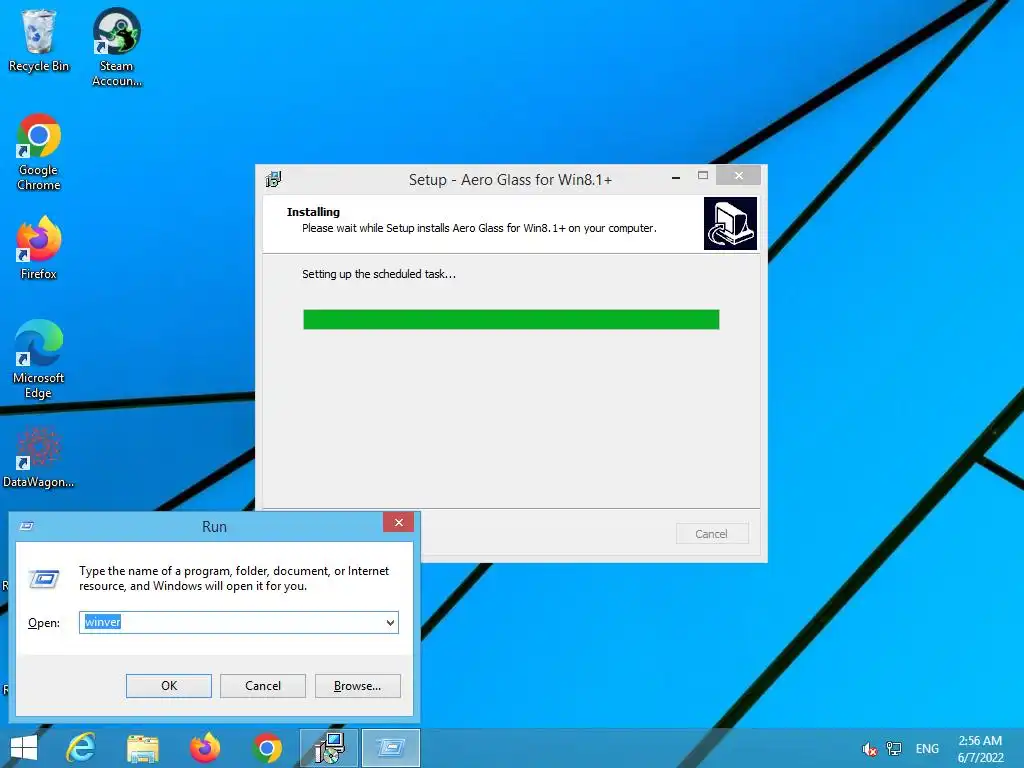The height and width of the screenshot is (768, 1024).
Task: Click Browse... in the Run dialog
Action: coord(357,686)
